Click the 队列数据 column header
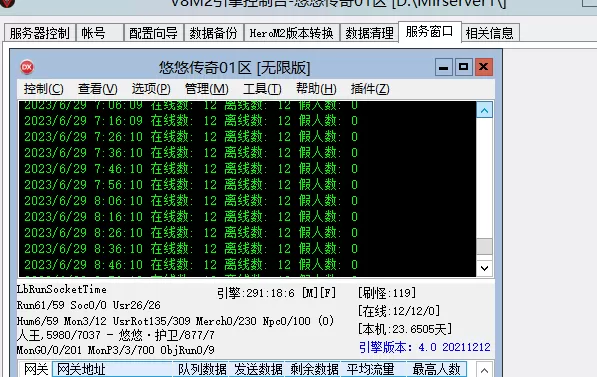The image size is (597, 377). pyautogui.click(x=201, y=369)
